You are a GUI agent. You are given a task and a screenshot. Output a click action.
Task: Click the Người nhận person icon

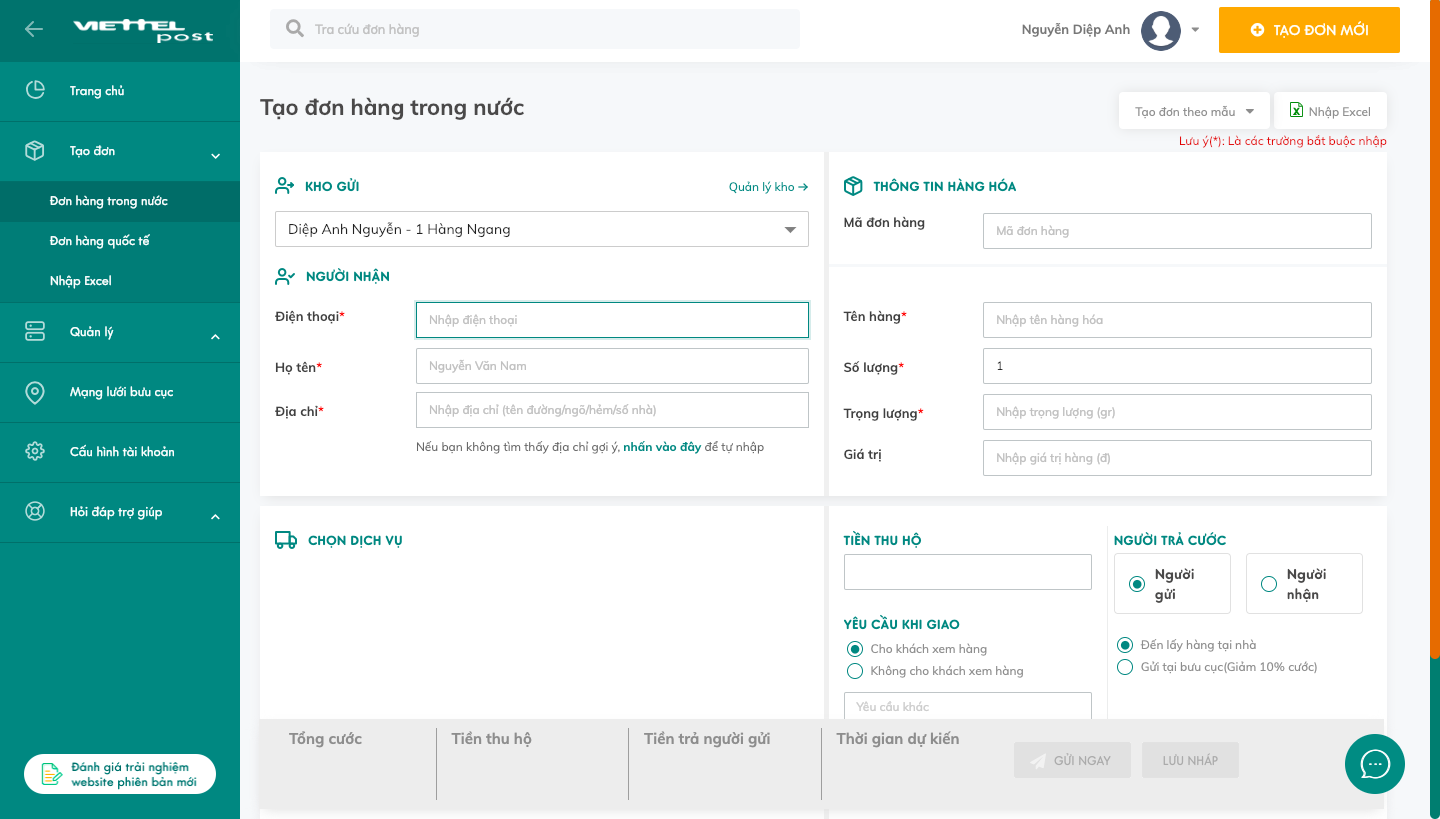(285, 276)
